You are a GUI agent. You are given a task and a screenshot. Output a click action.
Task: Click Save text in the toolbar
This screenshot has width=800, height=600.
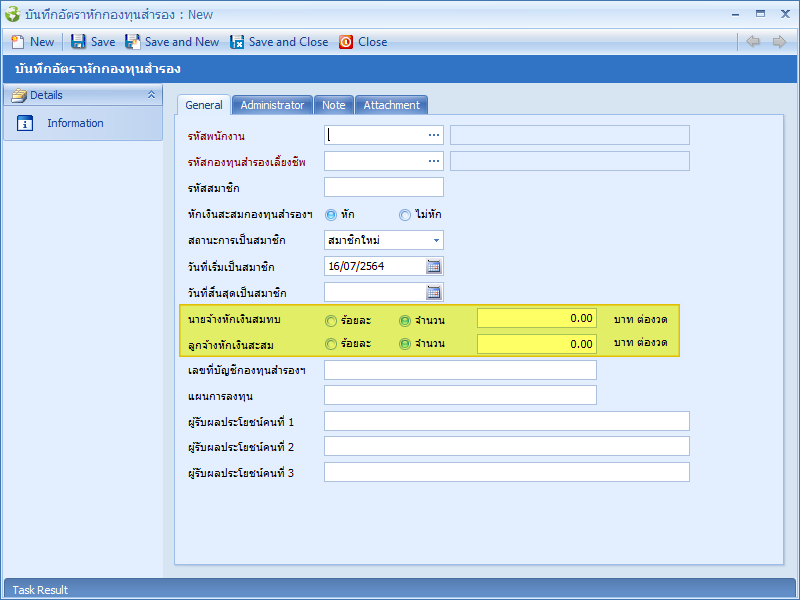pyautogui.click(x=103, y=42)
